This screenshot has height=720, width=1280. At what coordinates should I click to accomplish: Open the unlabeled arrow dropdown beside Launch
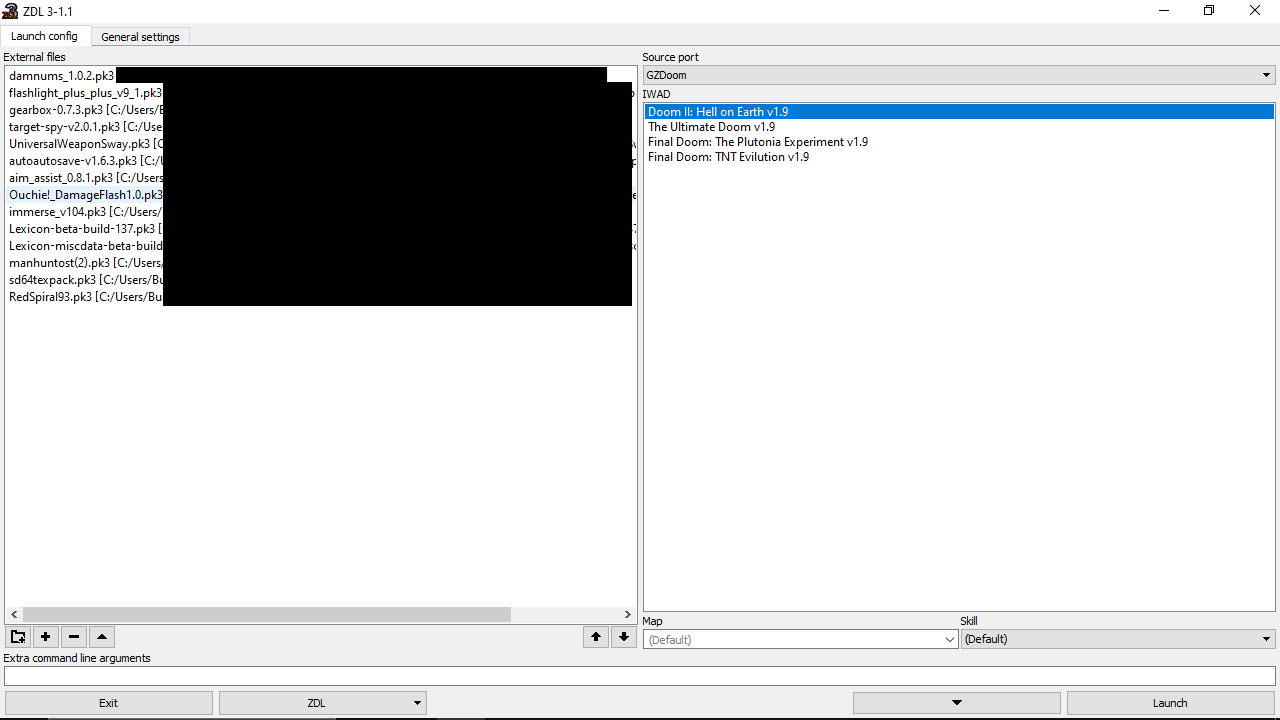coord(957,703)
